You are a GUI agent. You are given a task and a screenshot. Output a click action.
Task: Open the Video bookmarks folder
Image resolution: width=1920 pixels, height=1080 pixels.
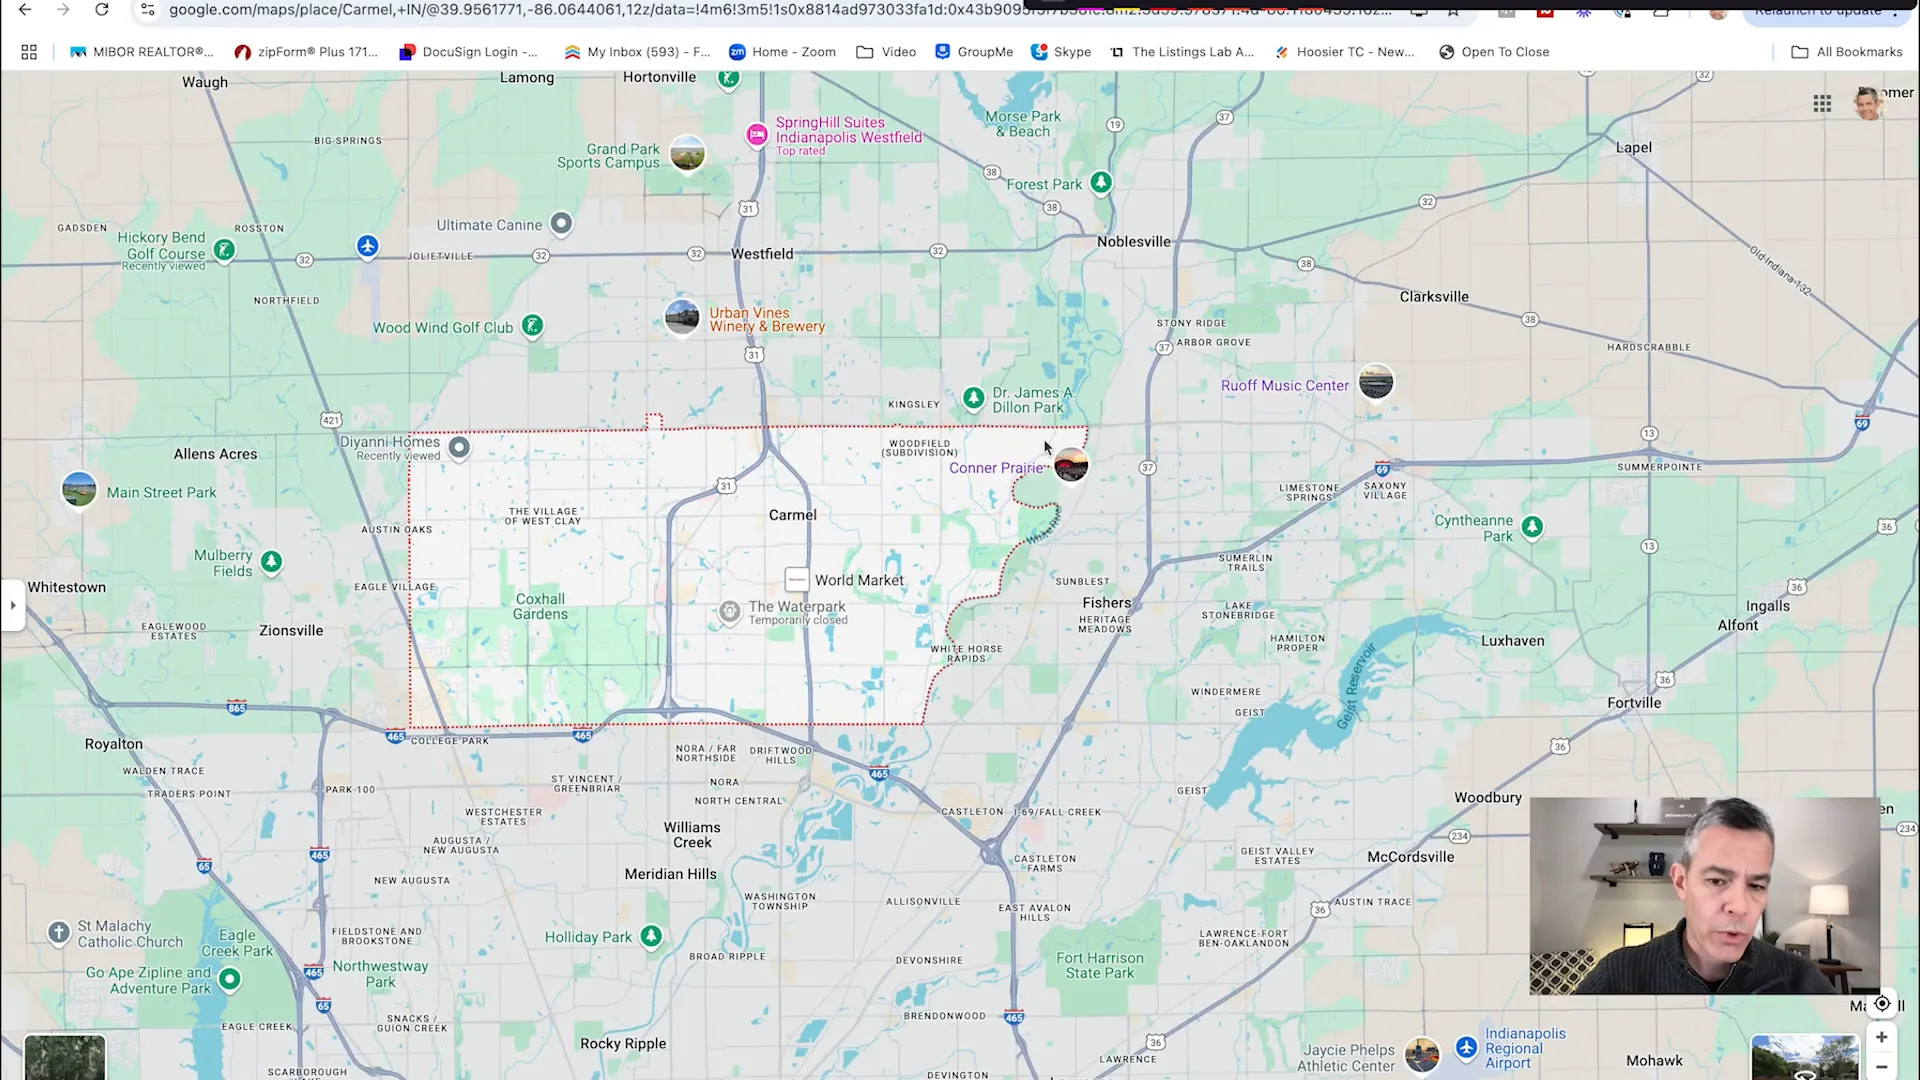click(x=886, y=52)
